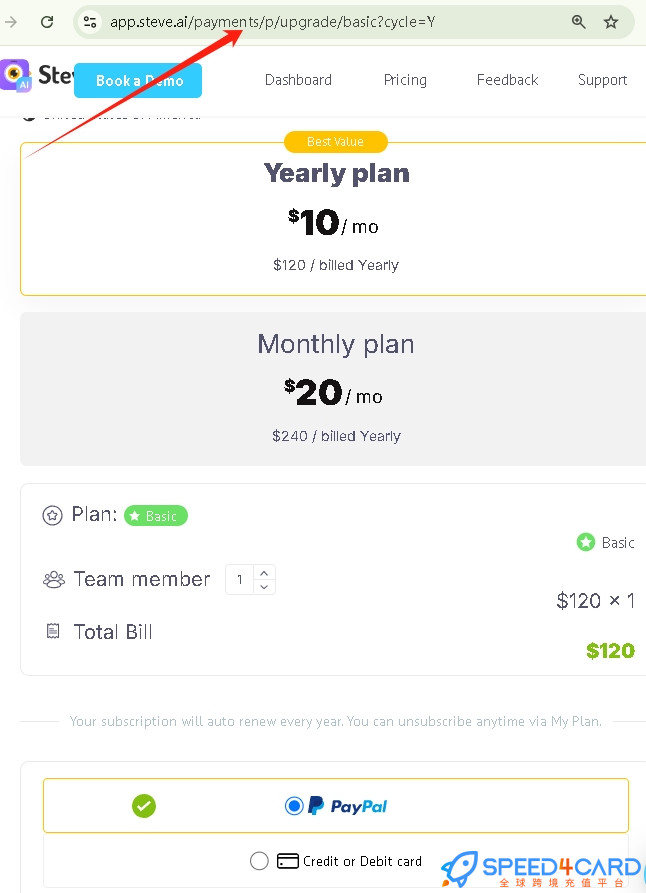Click the Team member people icon
Viewport: 646px width, 893px height.
click(54, 580)
